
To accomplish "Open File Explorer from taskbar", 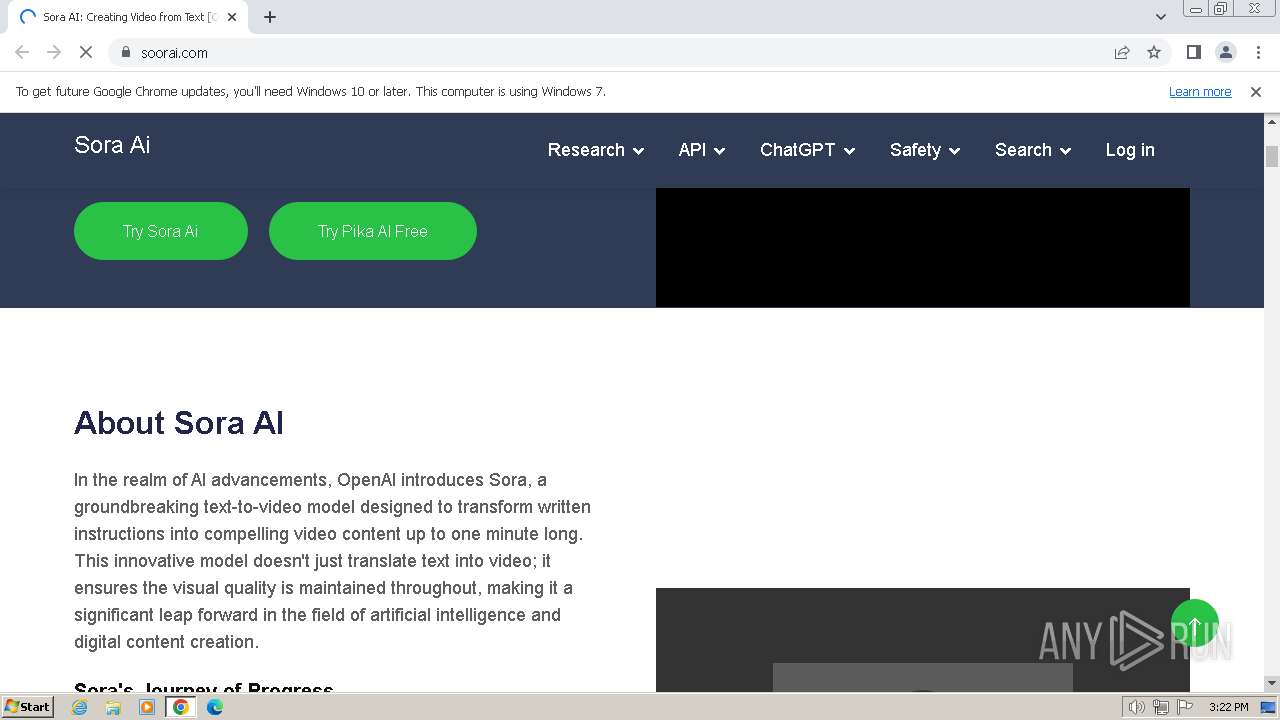I will pos(113,707).
